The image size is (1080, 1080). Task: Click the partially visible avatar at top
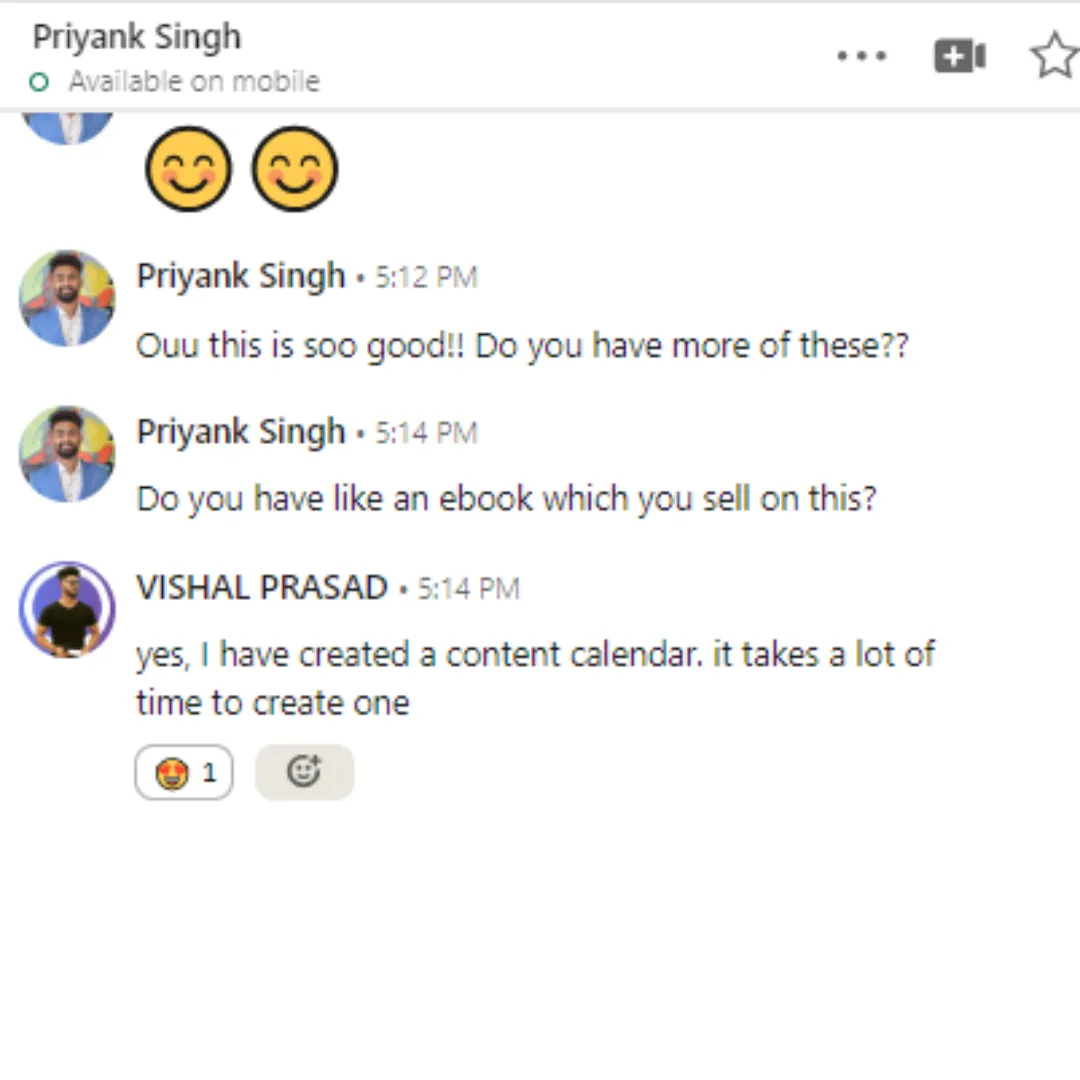coord(67,128)
